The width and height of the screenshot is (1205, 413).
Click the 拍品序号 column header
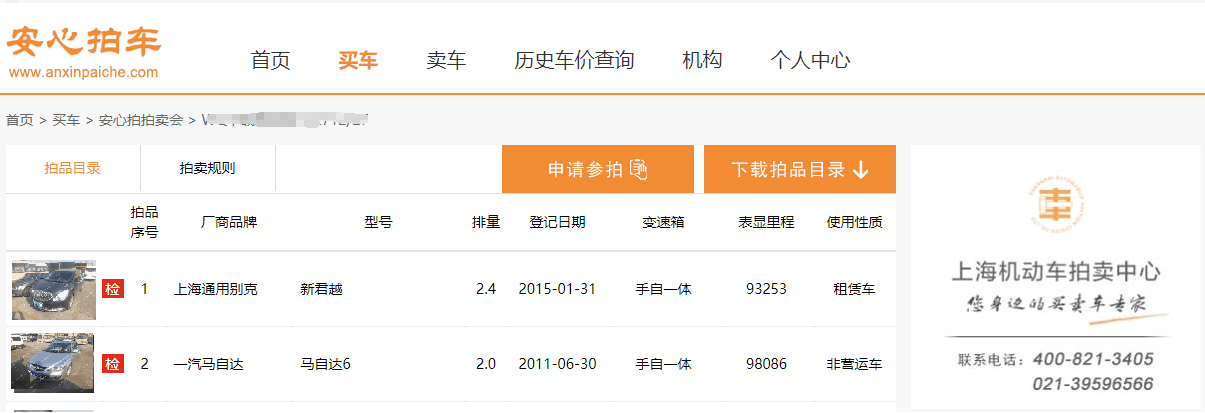(145, 222)
